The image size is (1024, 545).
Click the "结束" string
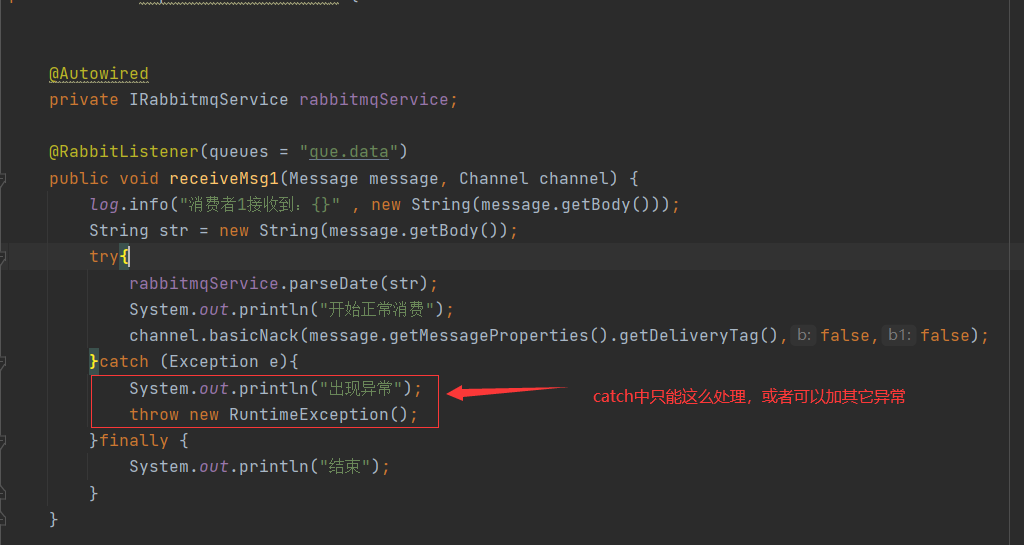(x=344, y=467)
